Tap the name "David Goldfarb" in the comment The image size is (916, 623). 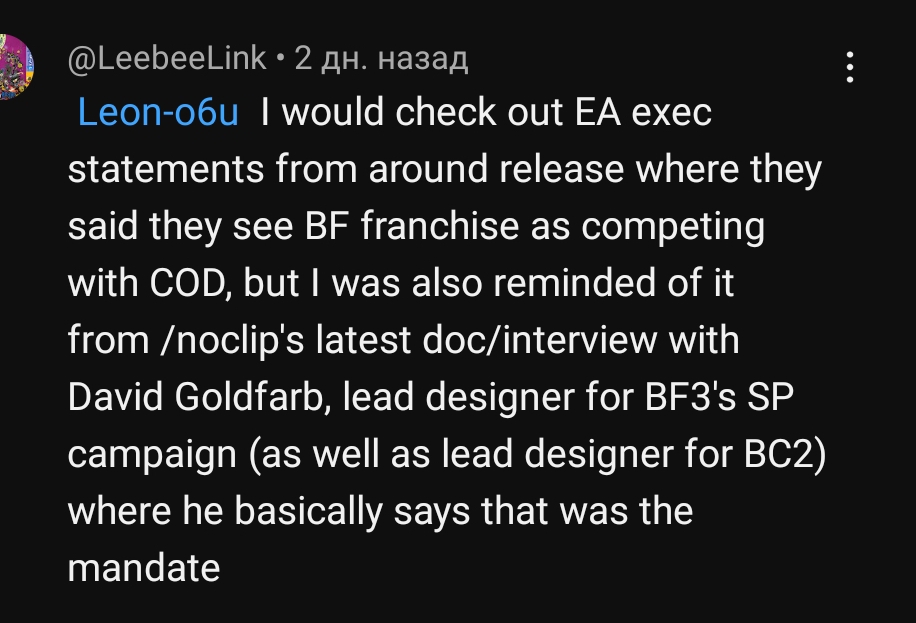click(x=197, y=398)
